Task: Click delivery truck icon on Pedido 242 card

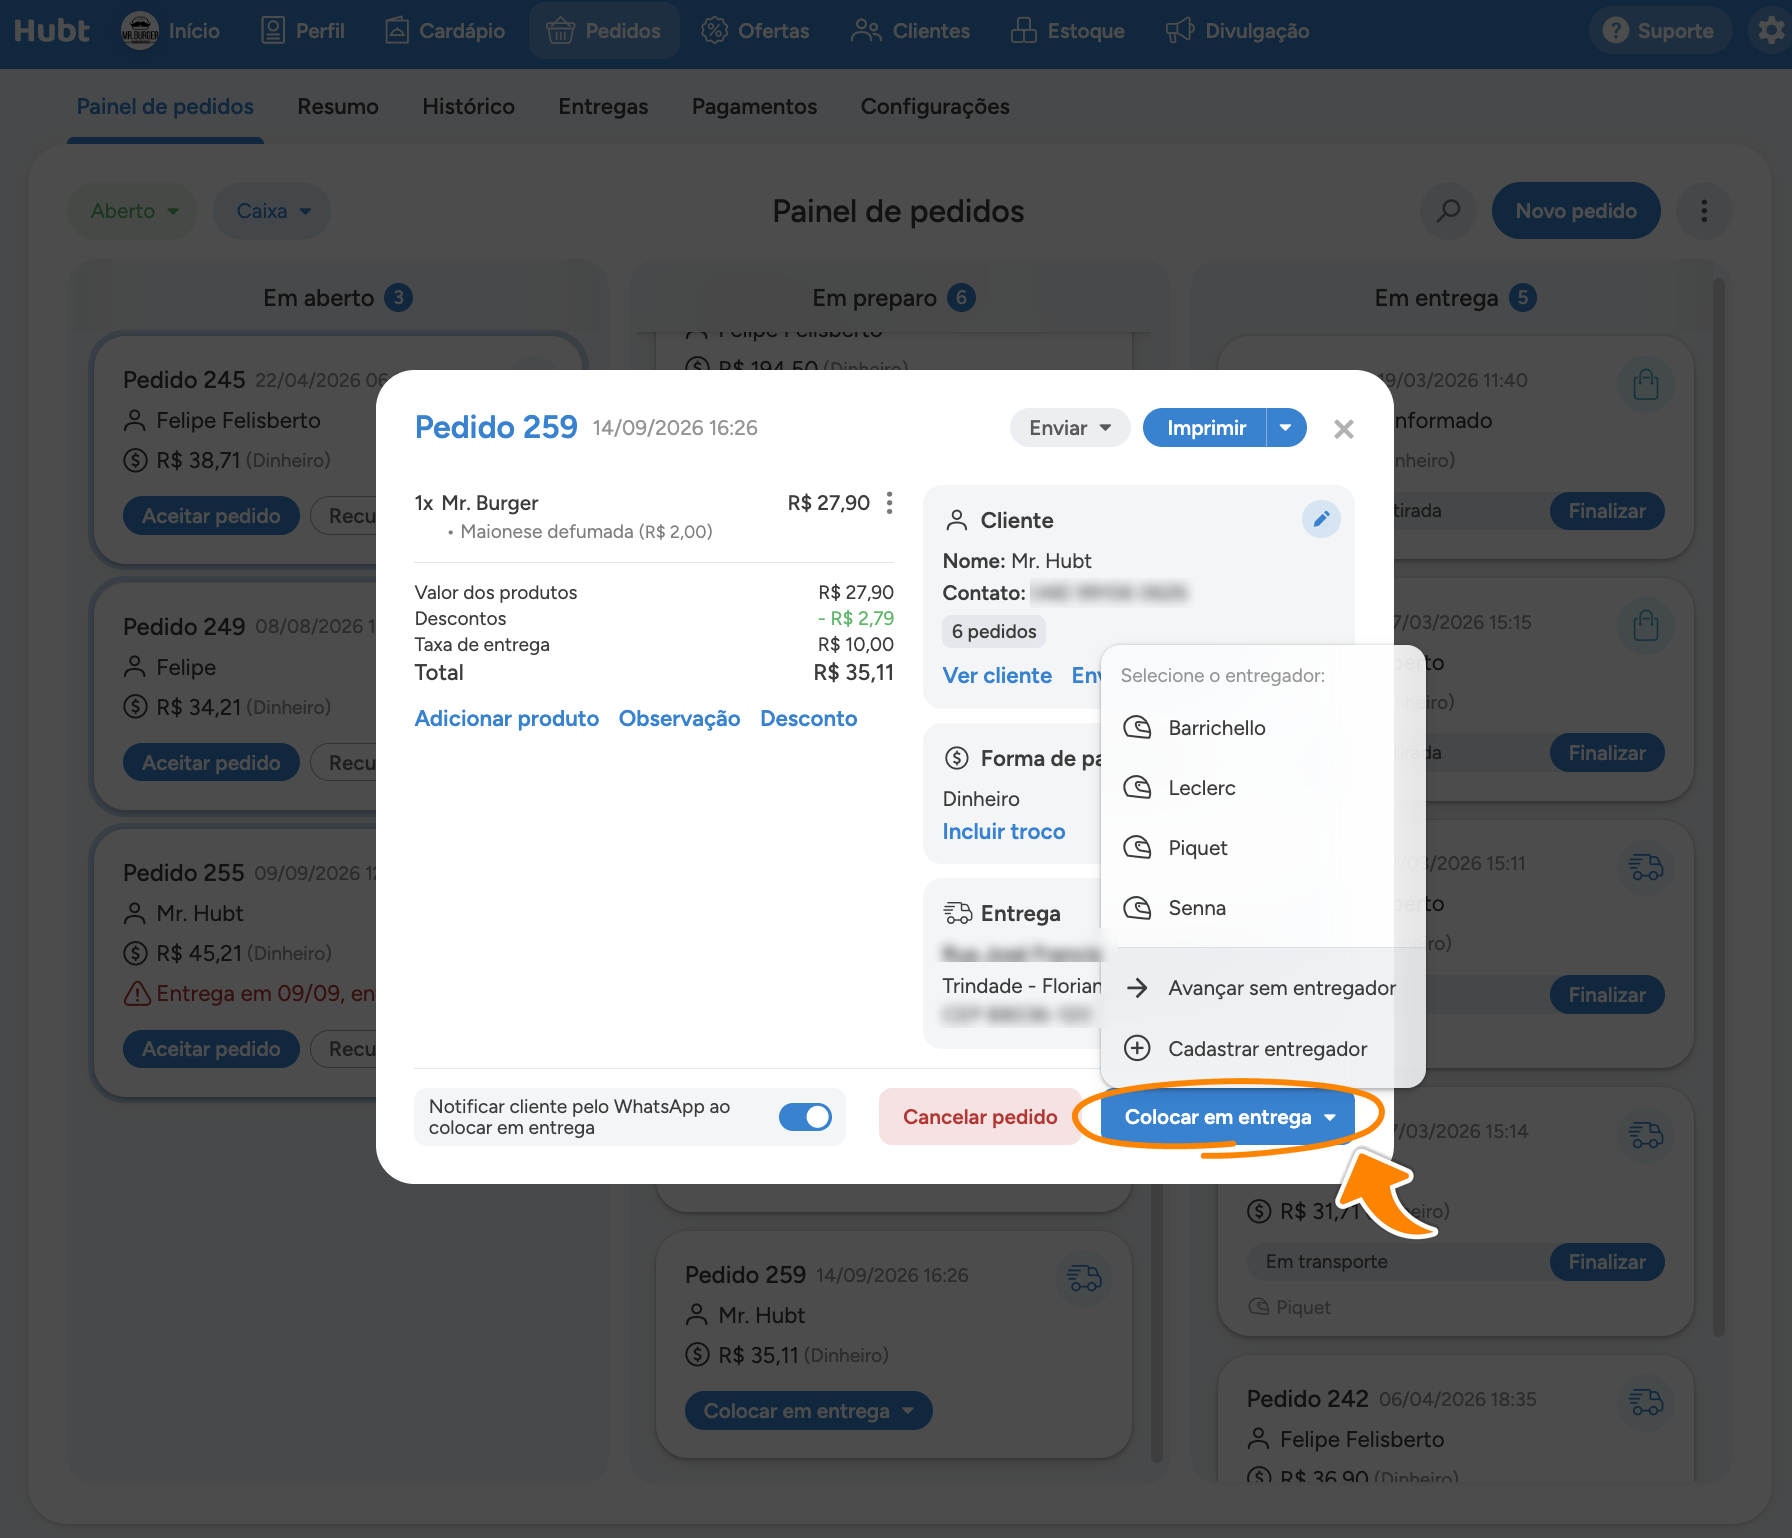Action: click(x=1646, y=1402)
